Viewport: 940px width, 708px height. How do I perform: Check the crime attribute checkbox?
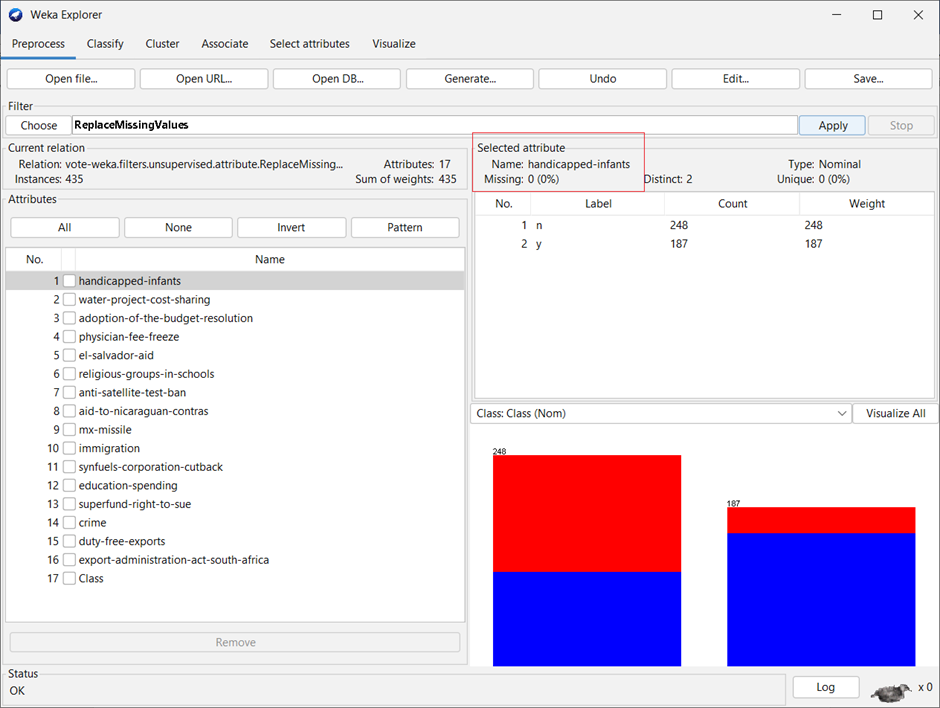tap(69, 522)
